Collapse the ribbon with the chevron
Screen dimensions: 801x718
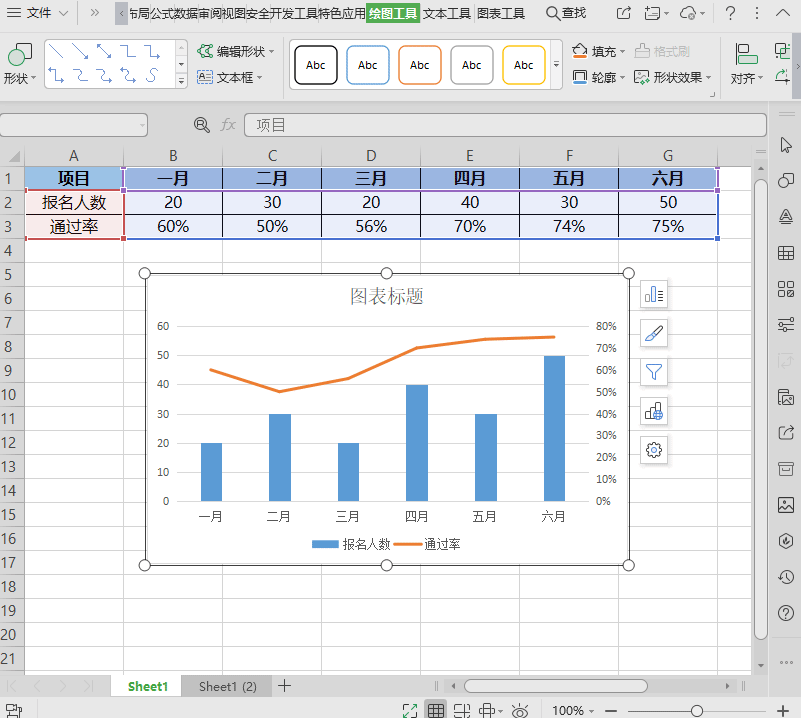(x=783, y=13)
